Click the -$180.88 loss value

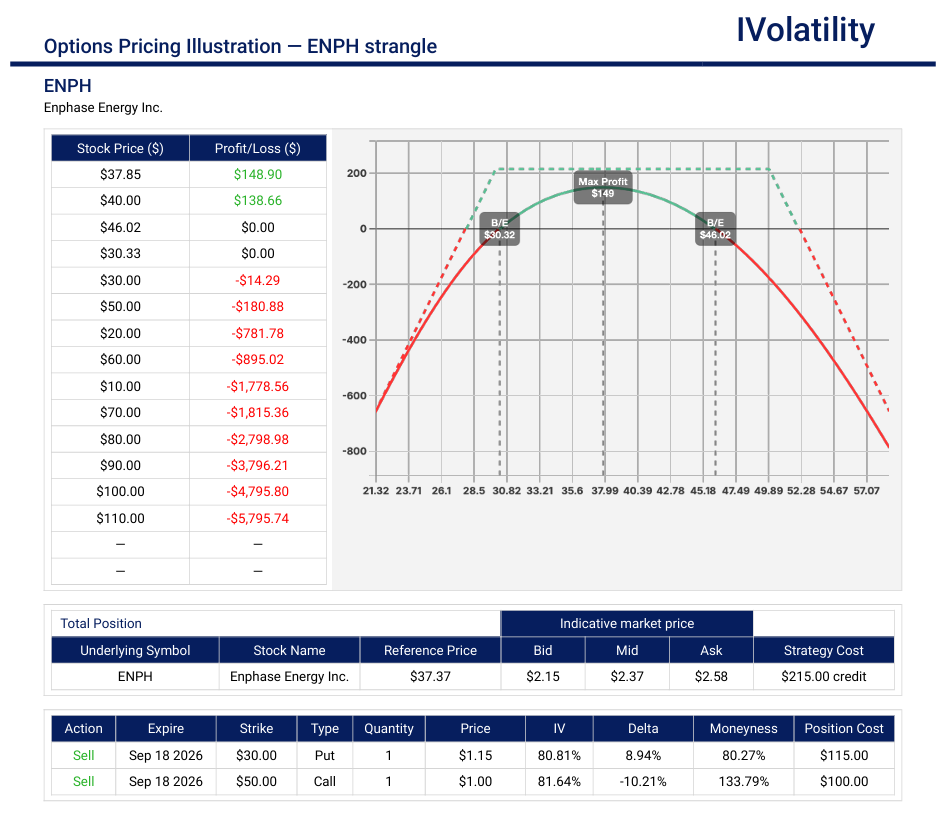258,307
